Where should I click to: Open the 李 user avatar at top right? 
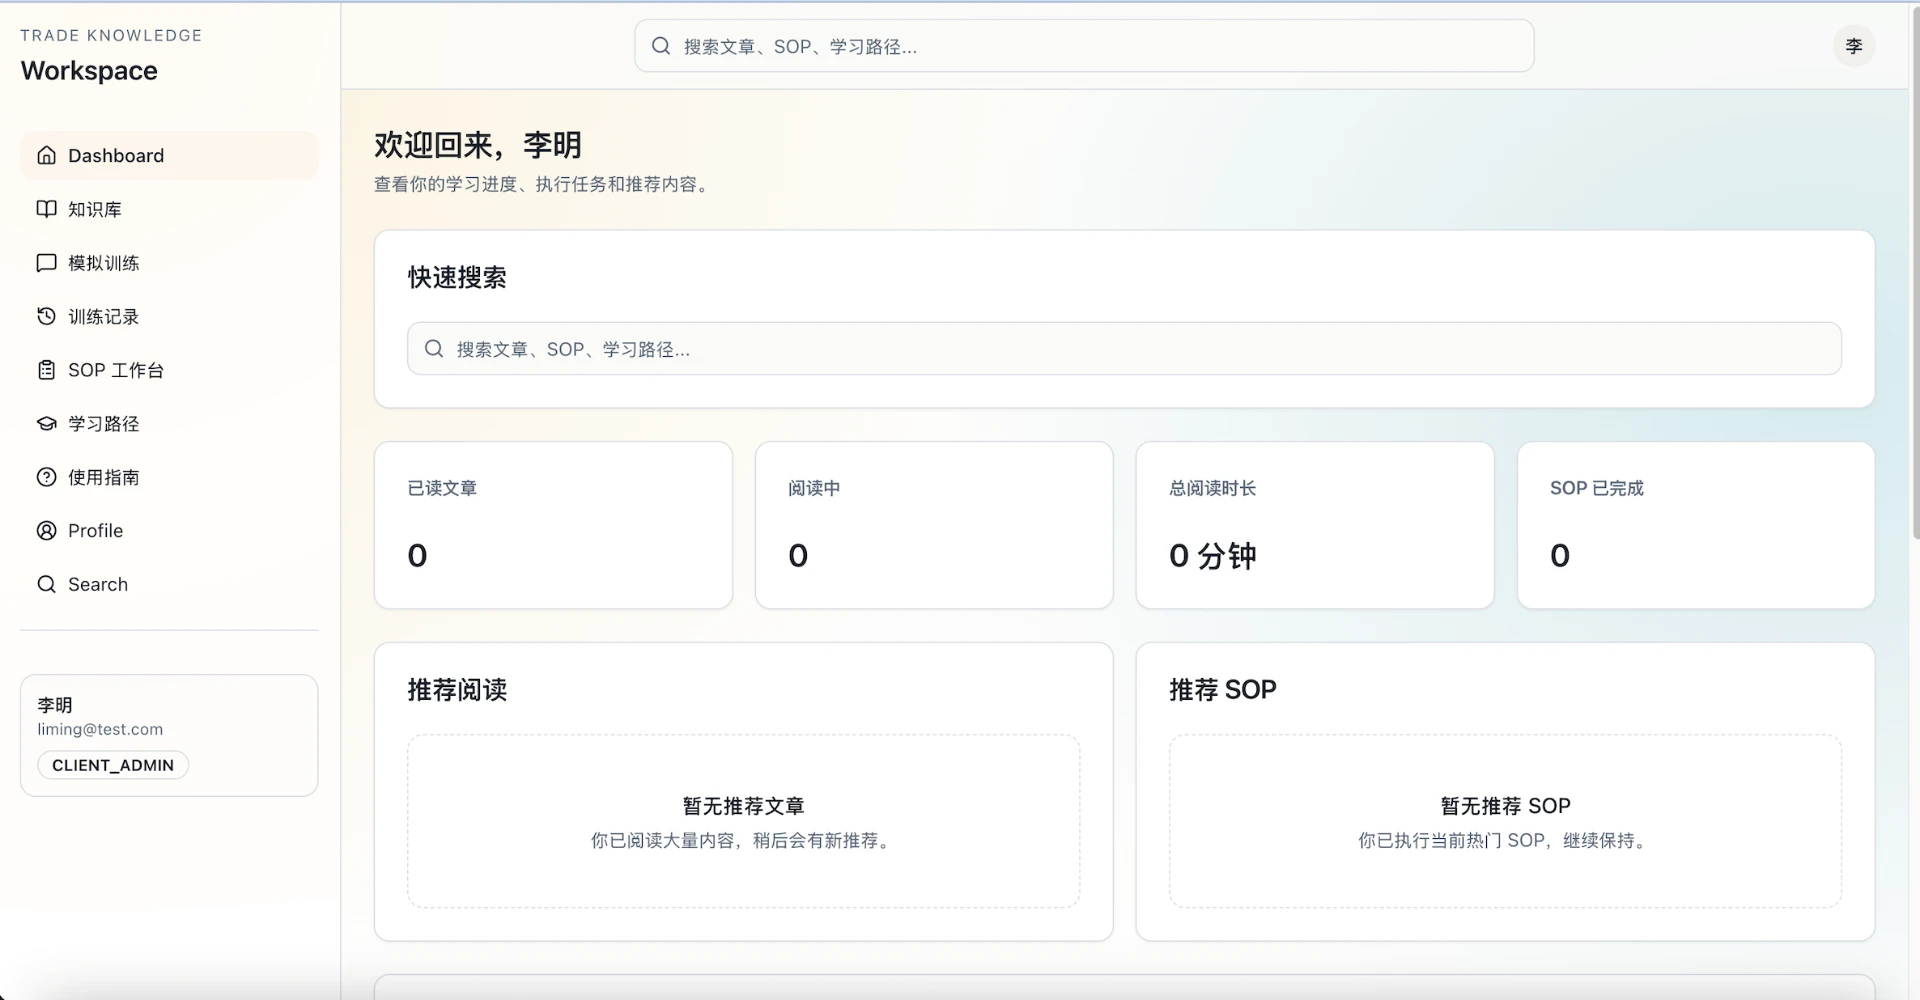pyautogui.click(x=1854, y=46)
